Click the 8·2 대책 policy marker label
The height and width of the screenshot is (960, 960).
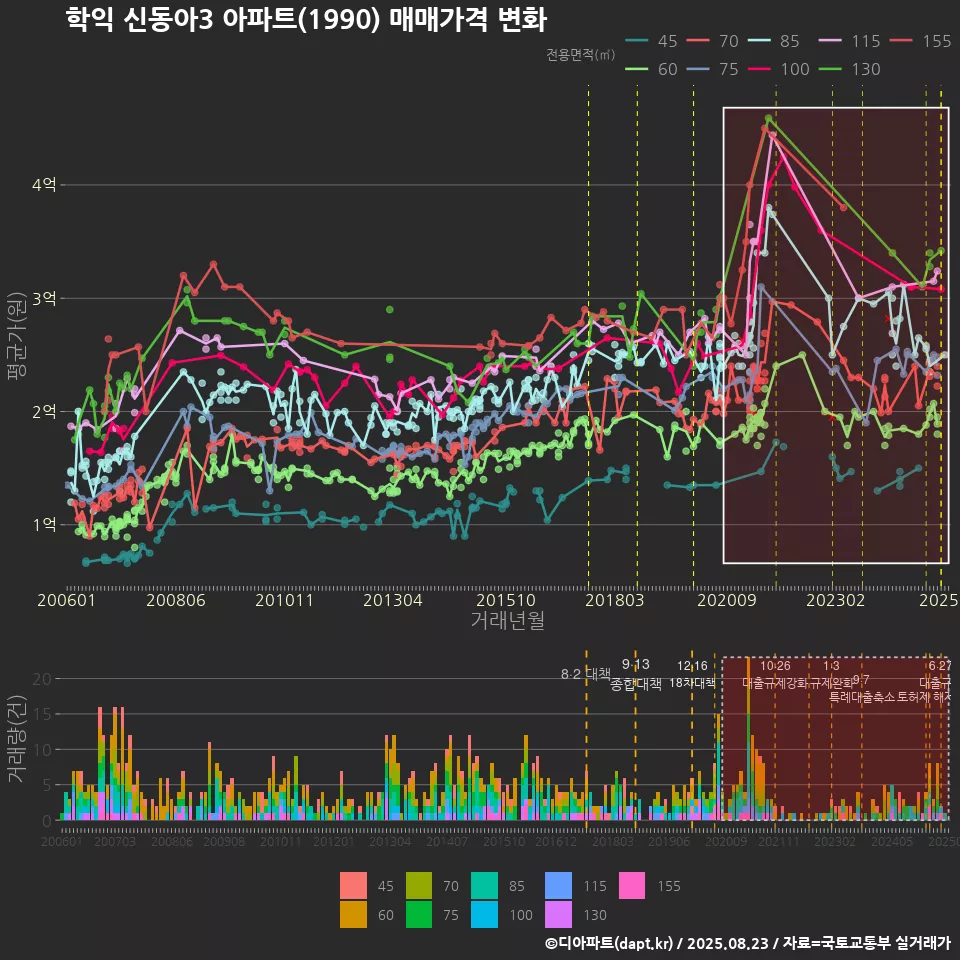click(x=586, y=673)
